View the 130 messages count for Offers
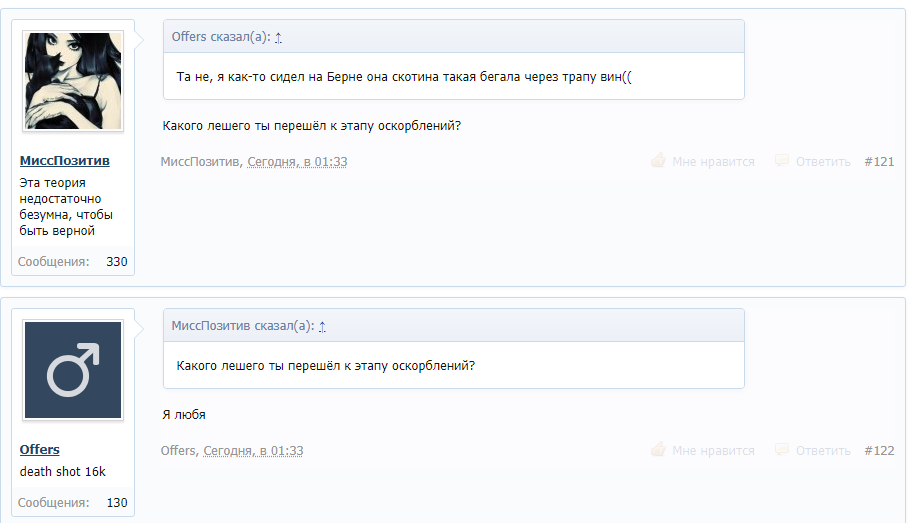908x523 pixels. (116, 503)
